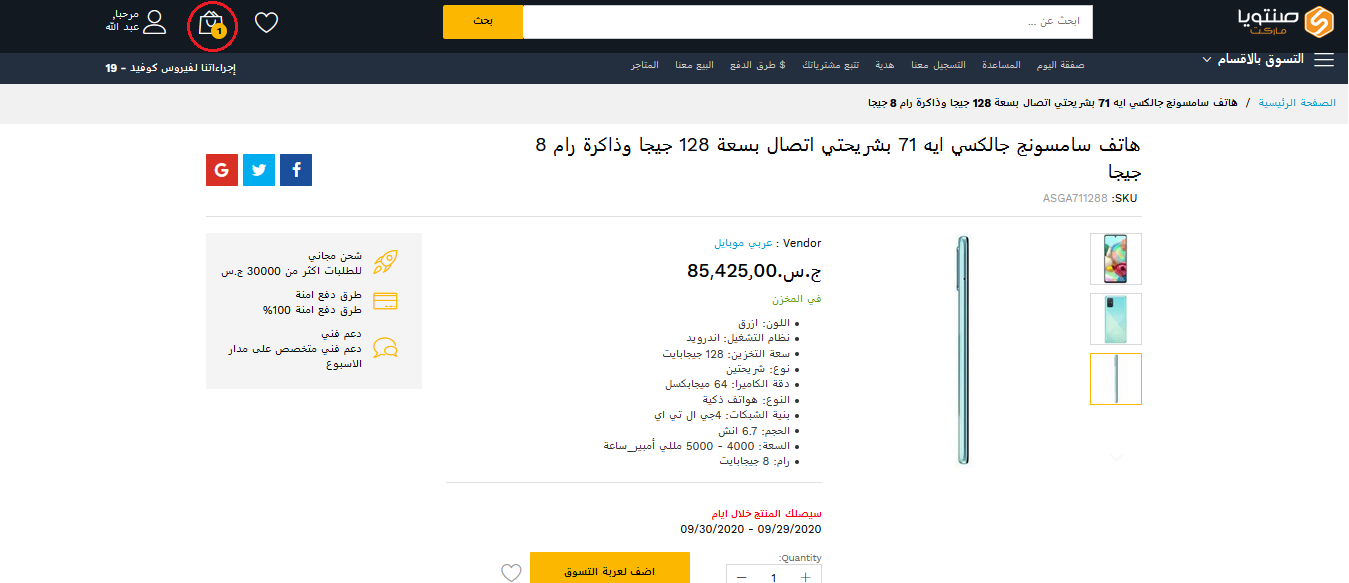Click رام: 8 جيجابايت line
1349x583 pixels.
(x=755, y=461)
